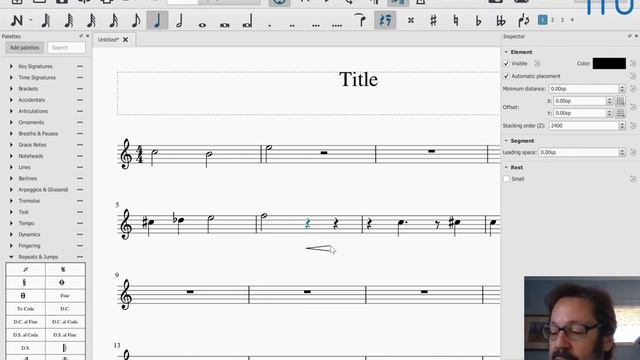Select the D.S. al Coda palette item
The width and height of the screenshot is (640, 360).
point(25,335)
